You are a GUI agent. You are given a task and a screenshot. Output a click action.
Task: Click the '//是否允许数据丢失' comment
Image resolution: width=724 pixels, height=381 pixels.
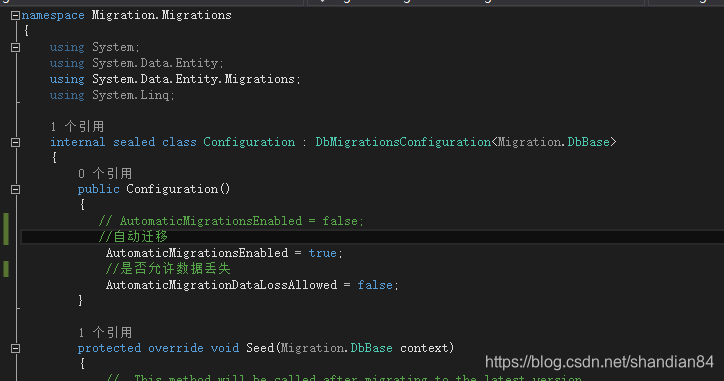pos(168,269)
